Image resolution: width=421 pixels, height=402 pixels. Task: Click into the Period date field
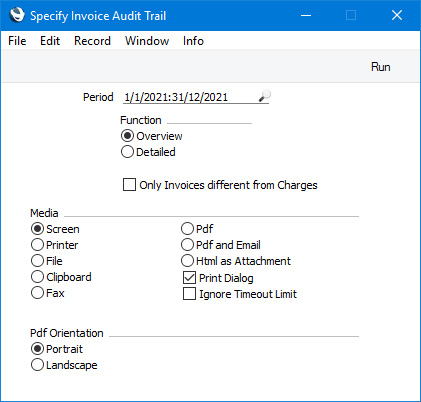point(190,97)
